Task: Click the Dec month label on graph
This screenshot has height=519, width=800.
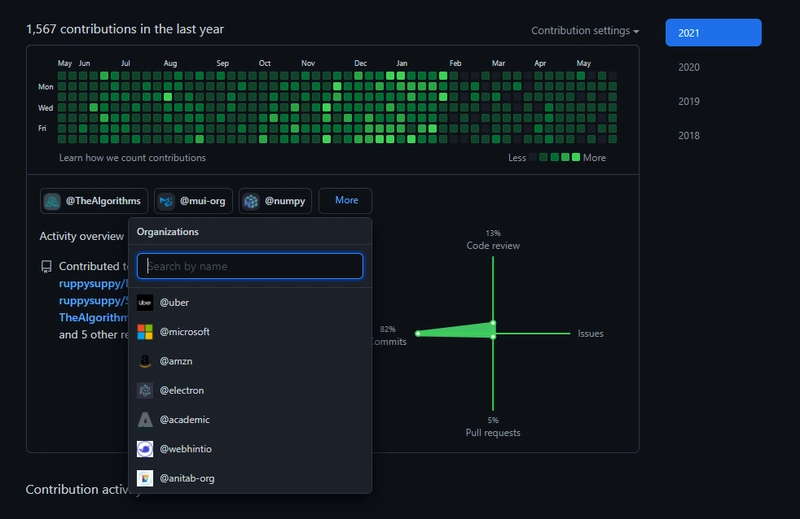Action: point(360,63)
